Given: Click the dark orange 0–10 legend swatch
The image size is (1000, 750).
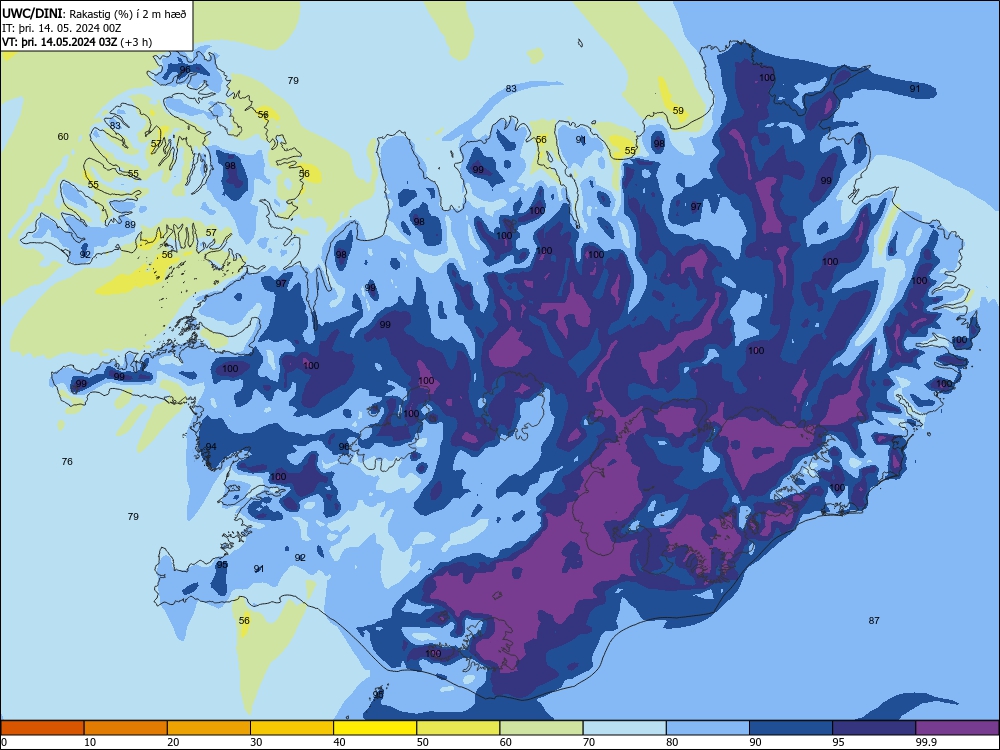Looking at the screenshot, I should pyautogui.click(x=43, y=728).
